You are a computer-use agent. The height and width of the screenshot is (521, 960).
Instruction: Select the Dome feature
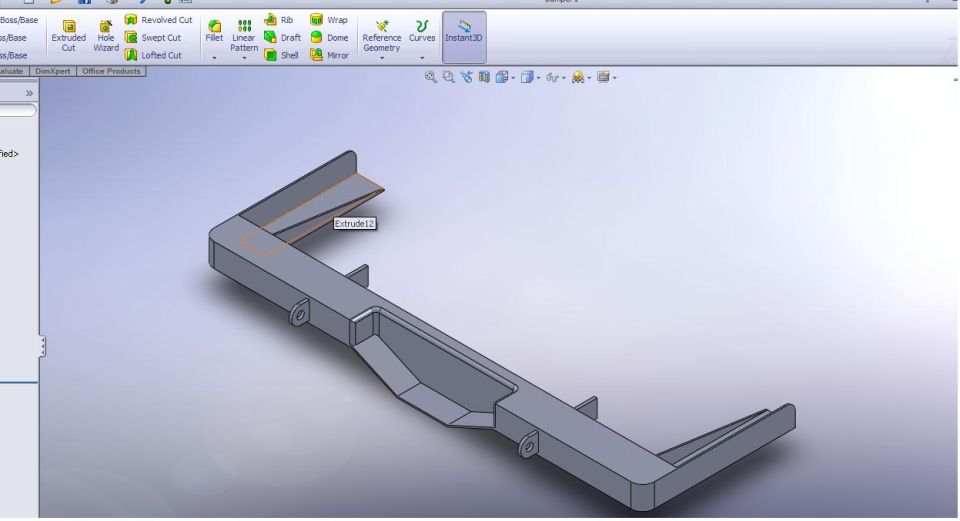(329, 37)
